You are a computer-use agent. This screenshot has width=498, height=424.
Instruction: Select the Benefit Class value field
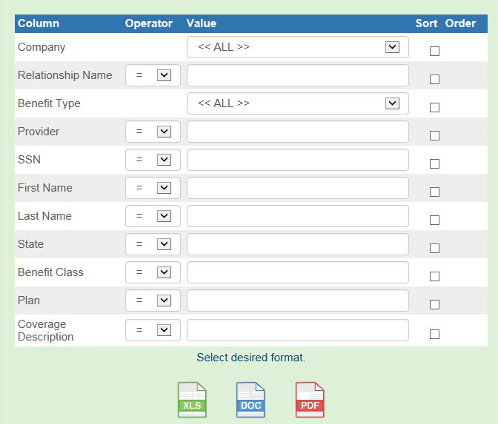[x=298, y=272]
